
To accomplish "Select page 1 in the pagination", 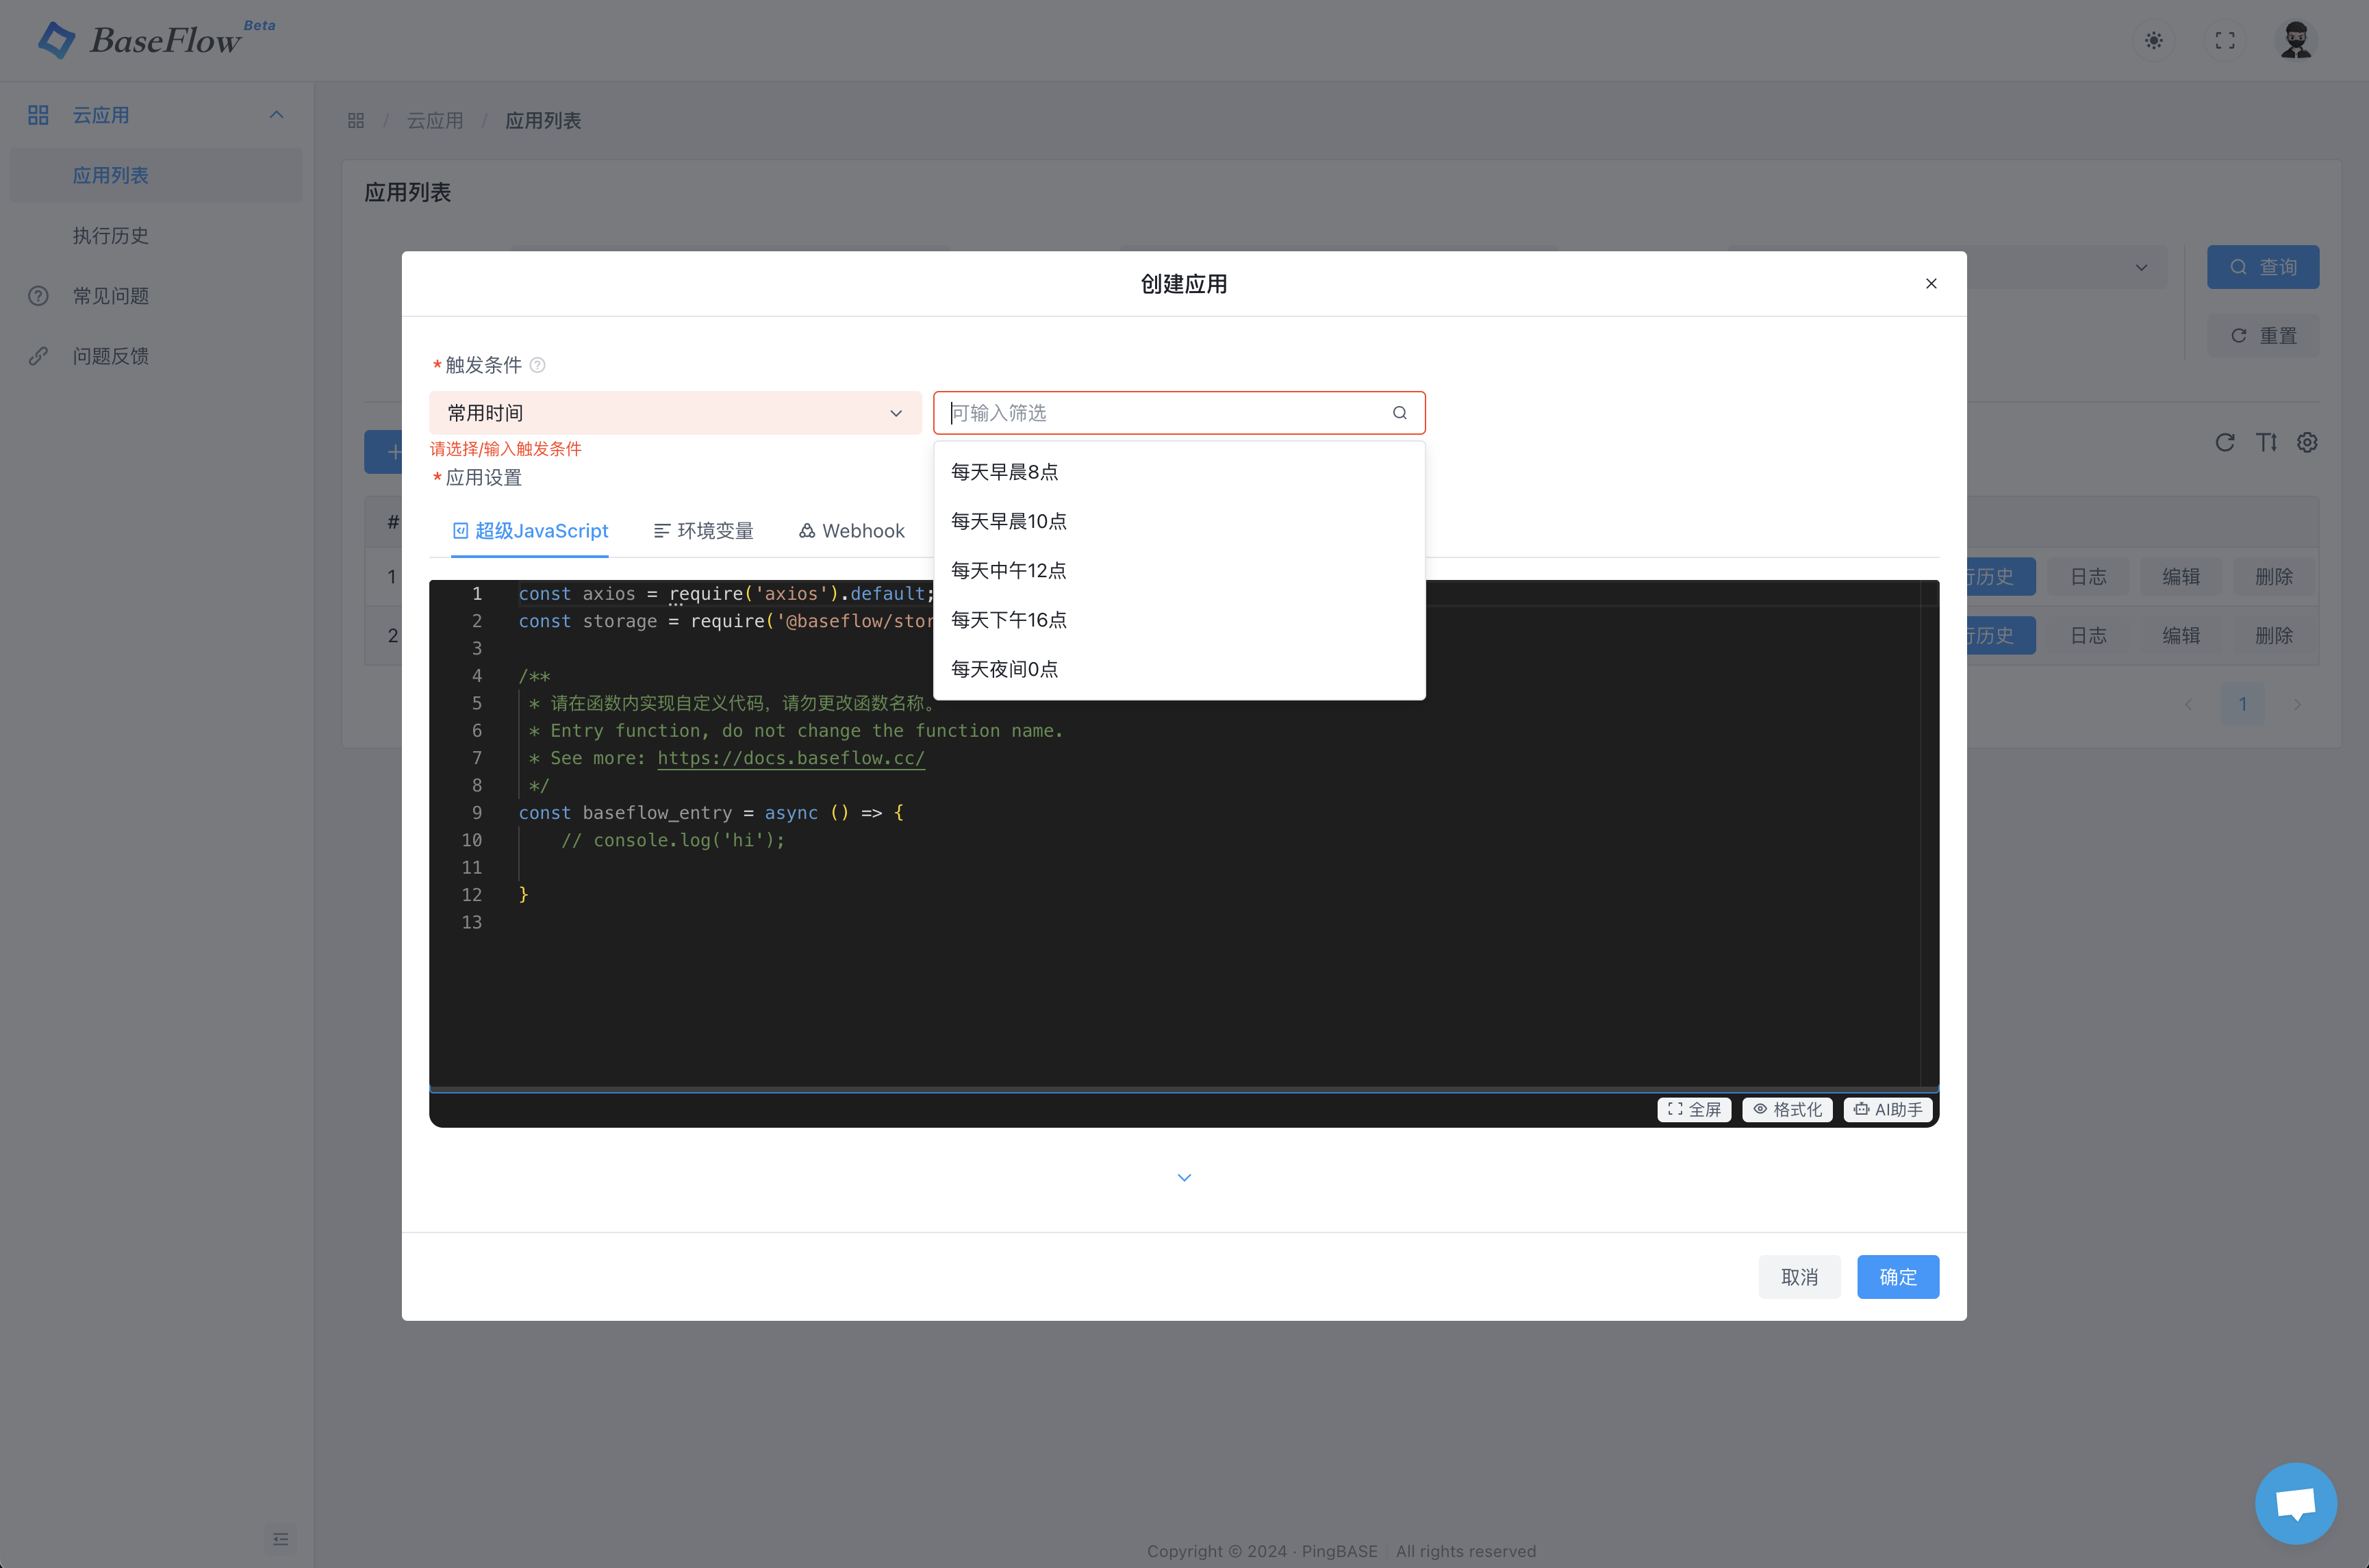I will tap(2243, 705).
